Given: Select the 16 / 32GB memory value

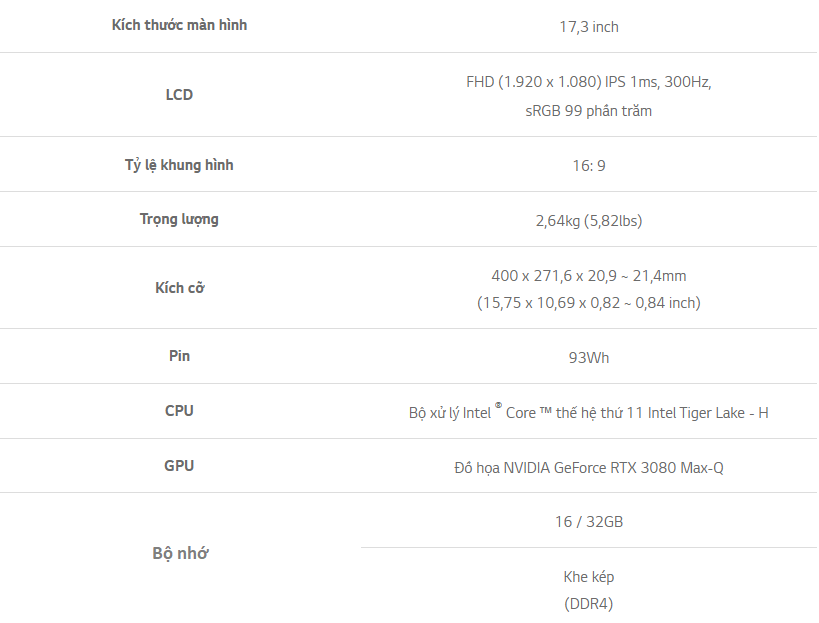Looking at the screenshot, I should click(x=589, y=522).
